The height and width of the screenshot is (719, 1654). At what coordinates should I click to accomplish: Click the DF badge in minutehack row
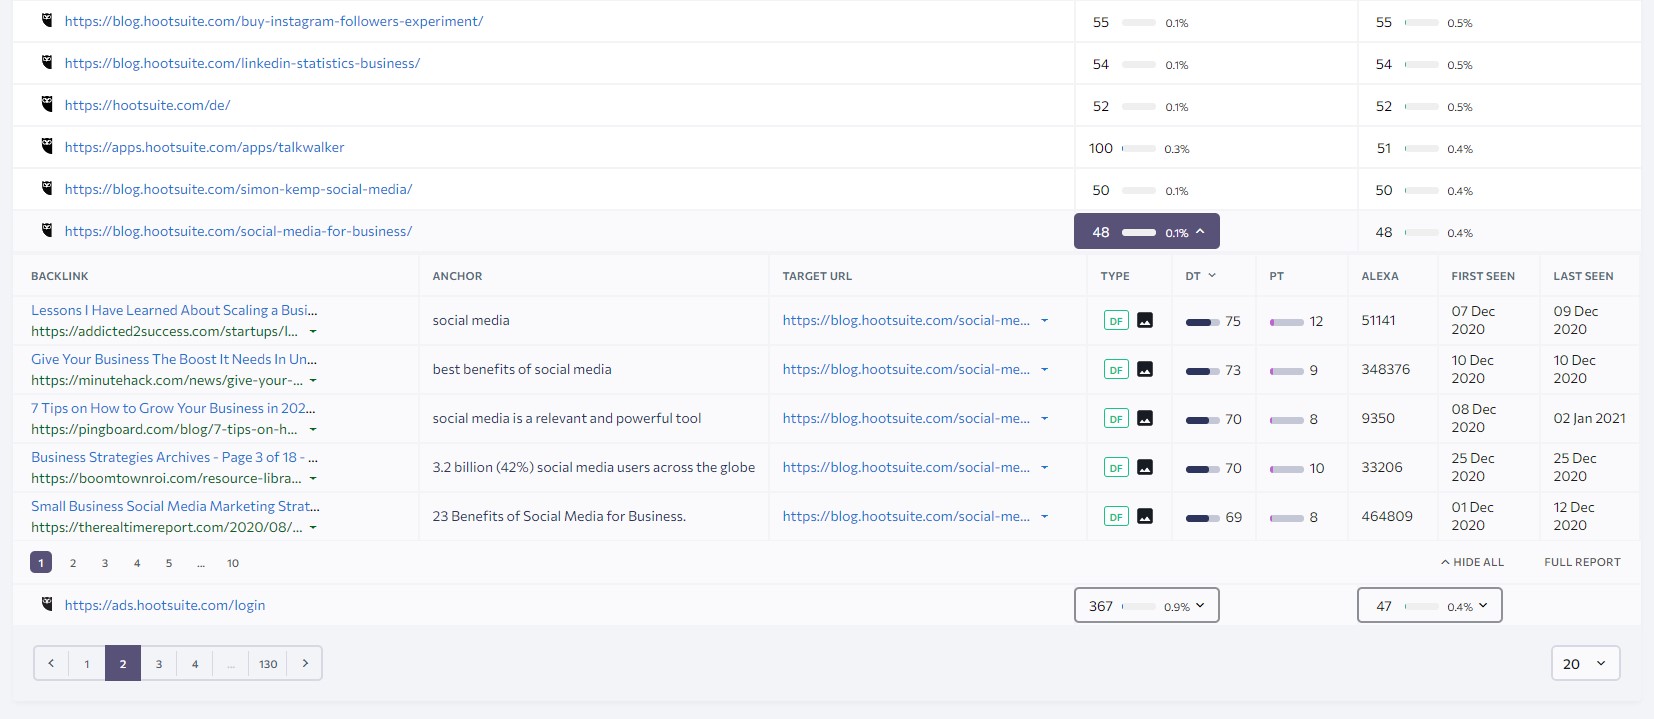pos(1116,369)
